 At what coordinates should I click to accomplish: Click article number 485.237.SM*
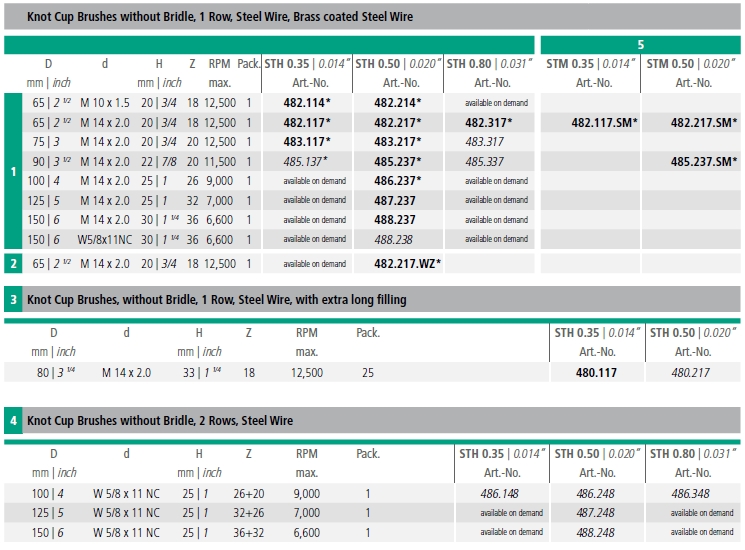coord(704,161)
